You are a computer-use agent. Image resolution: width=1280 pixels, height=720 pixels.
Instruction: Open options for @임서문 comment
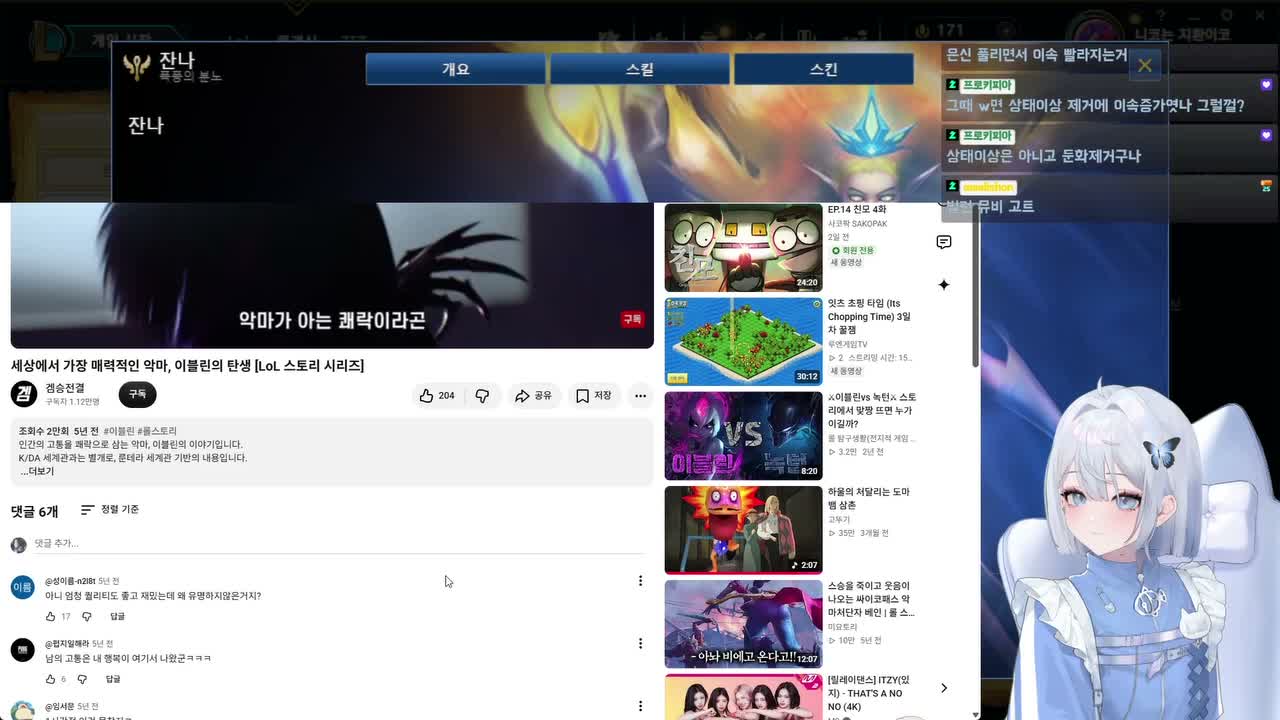click(640, 706)
